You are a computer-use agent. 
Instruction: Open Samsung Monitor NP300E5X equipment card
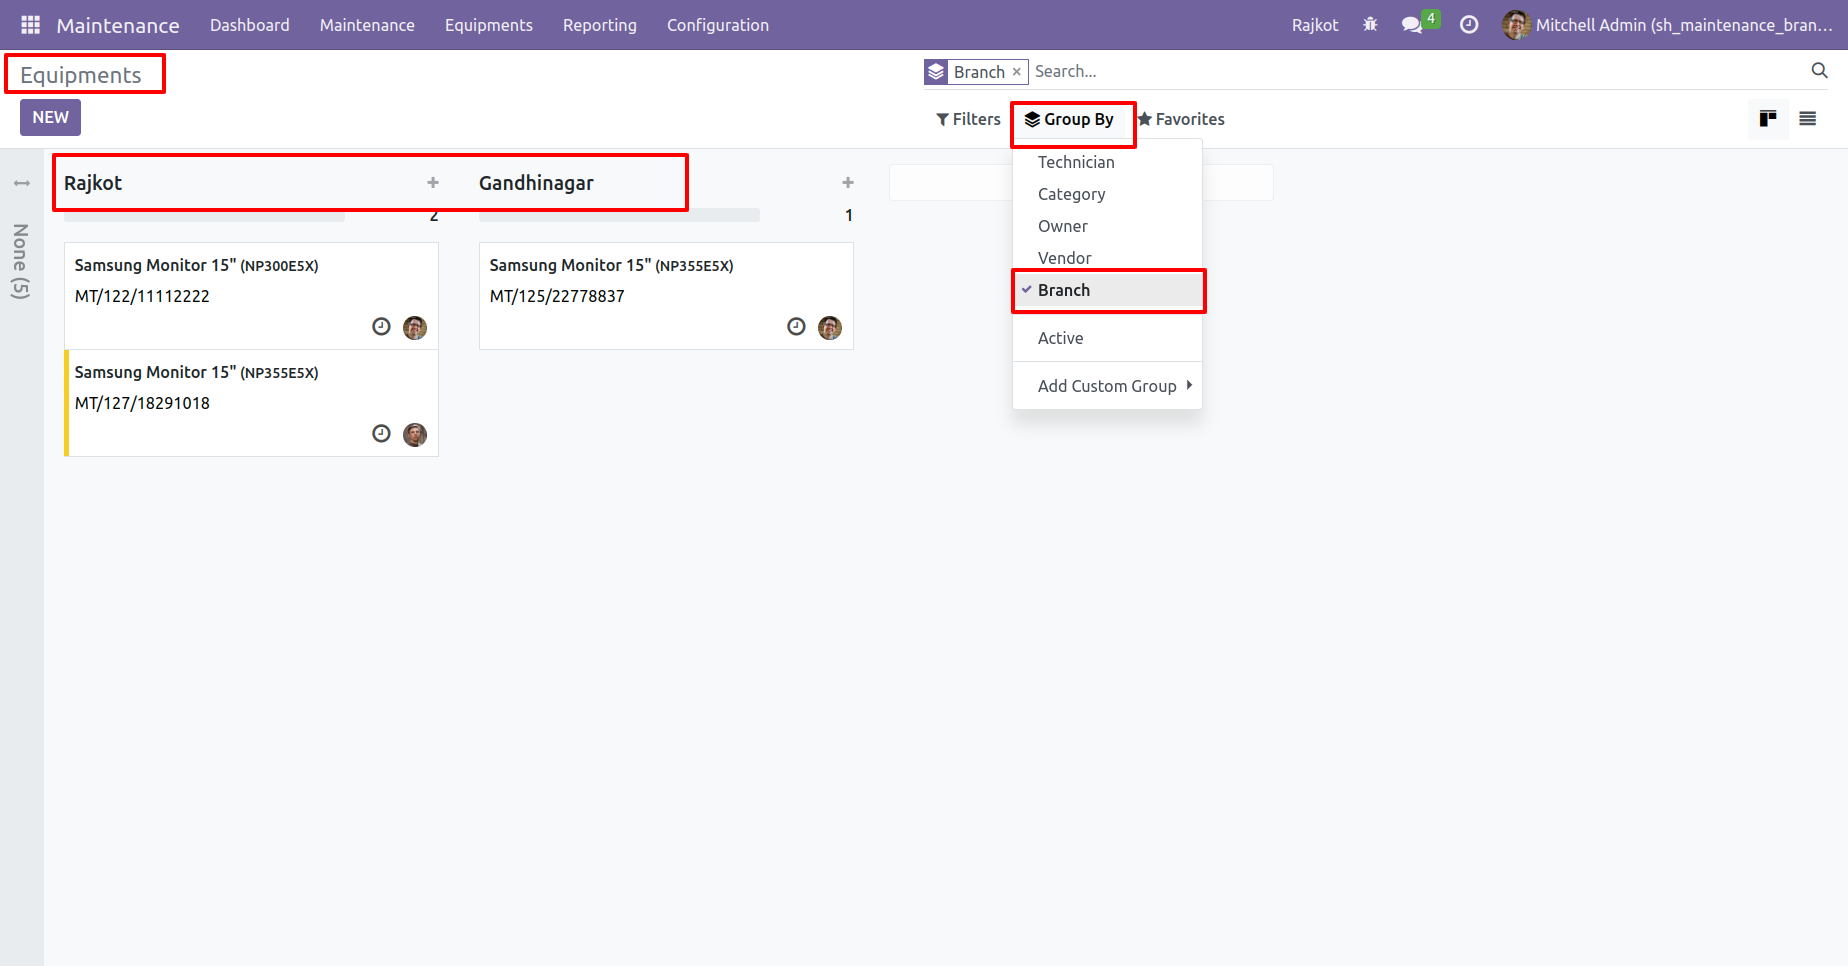[x=251, y=296]
